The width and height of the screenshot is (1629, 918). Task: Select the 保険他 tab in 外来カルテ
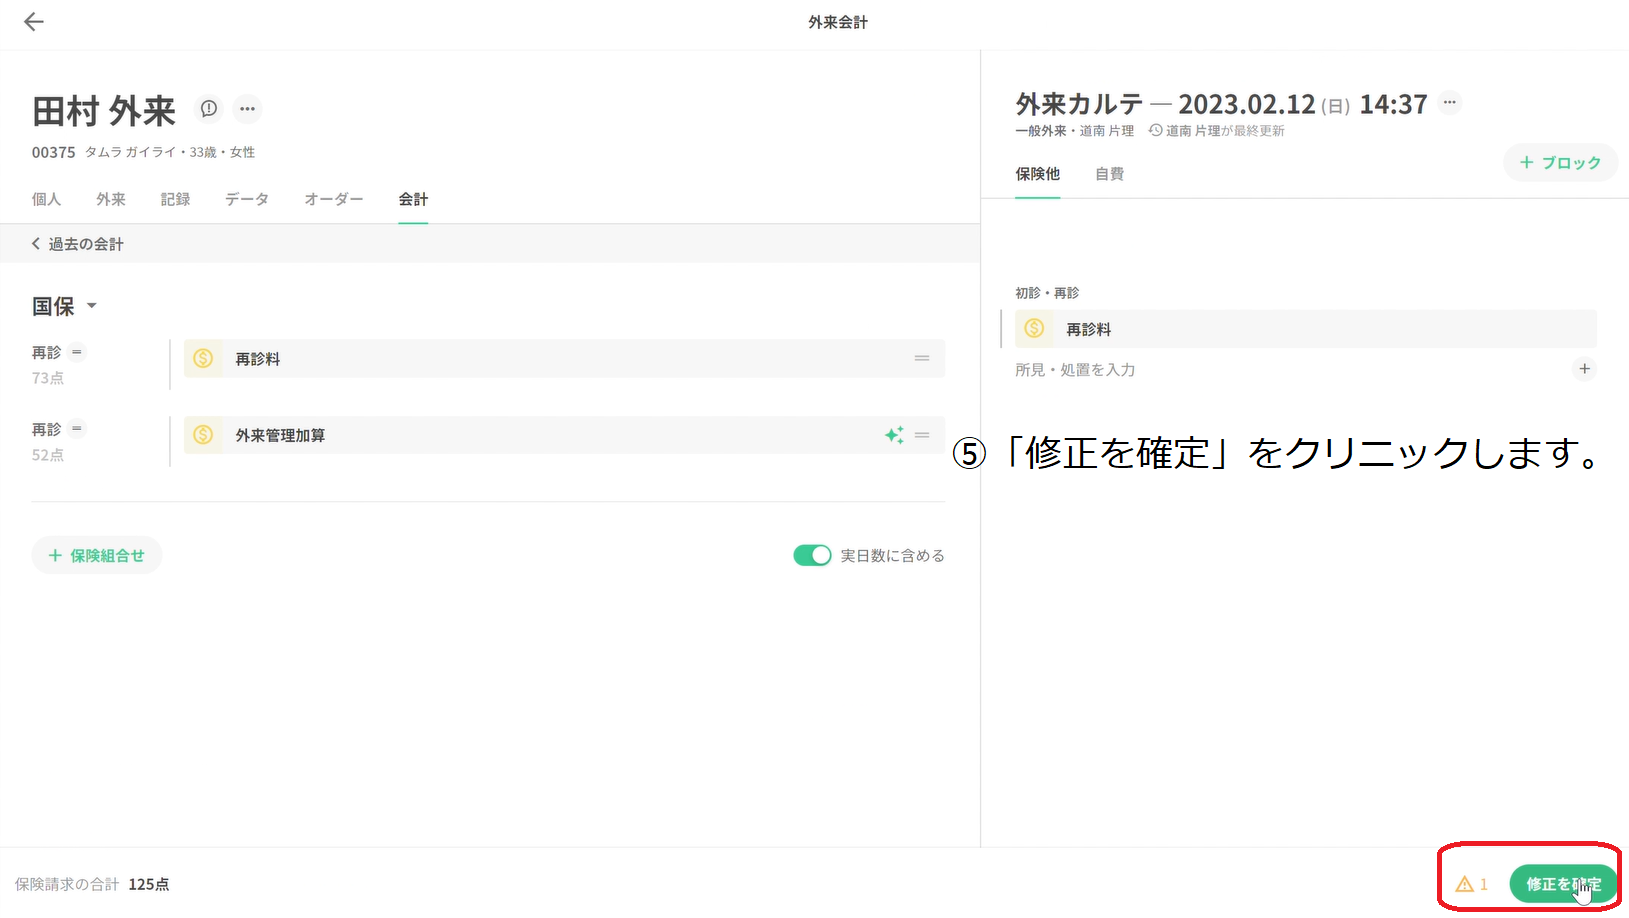coord(1037,174)
